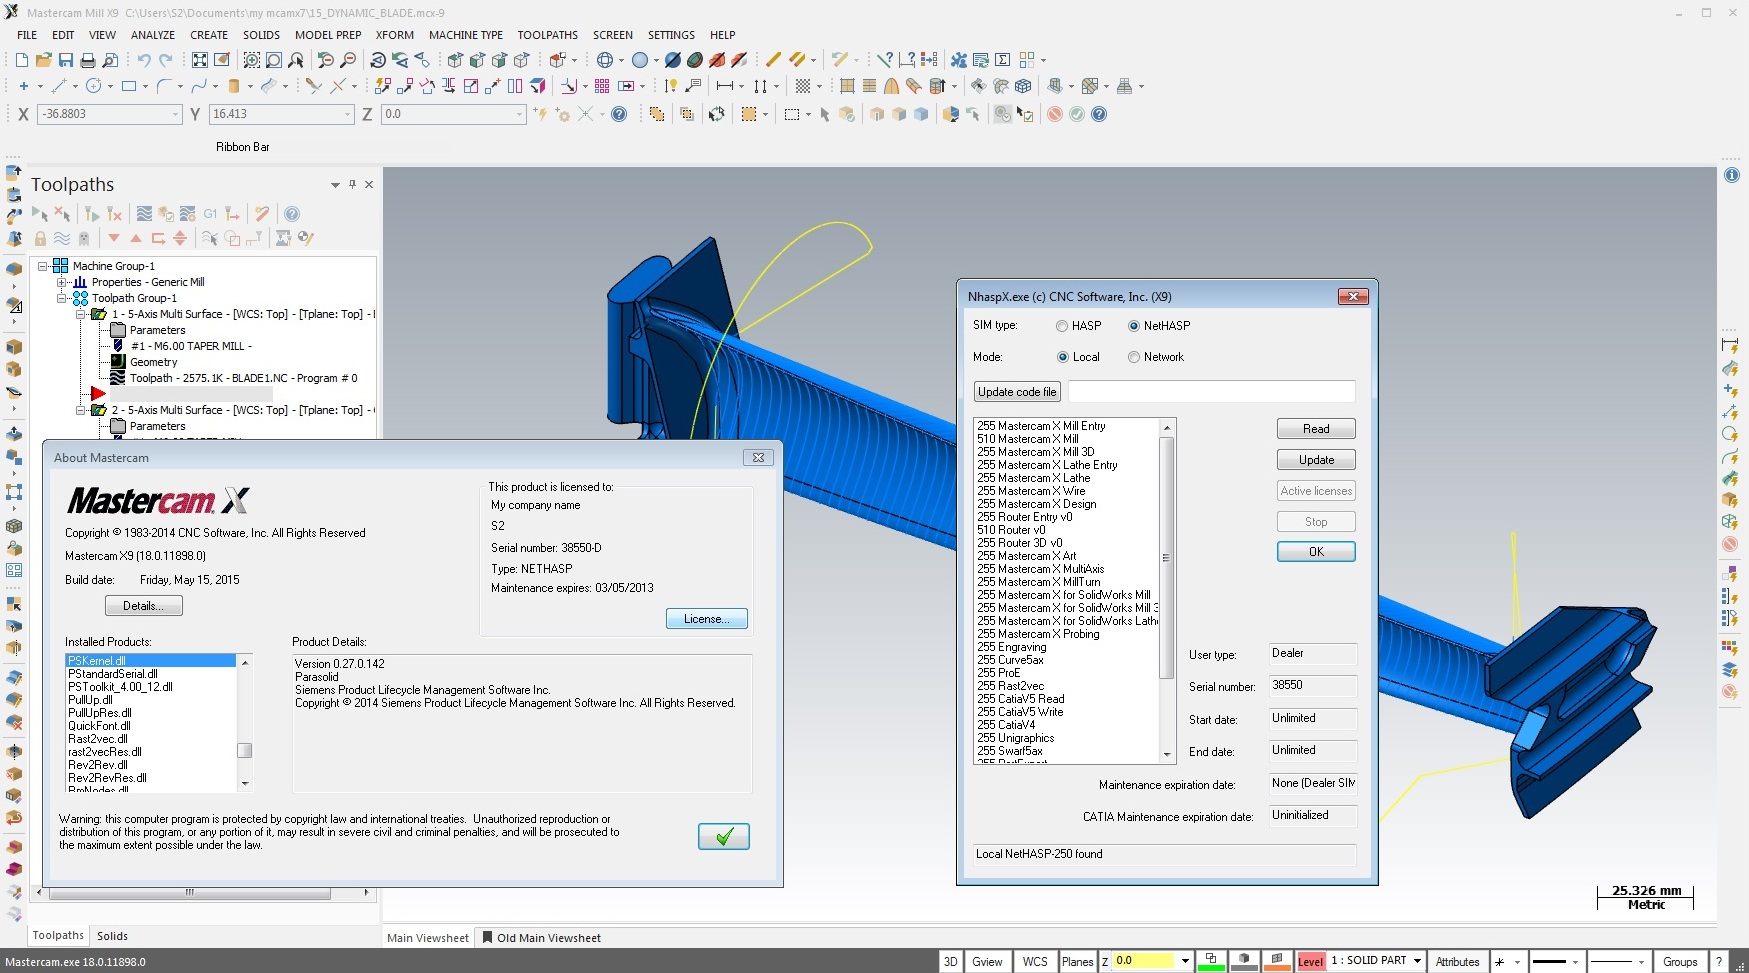Click License button in About dialog
1749x973 pixels.
tap(707, 619)
